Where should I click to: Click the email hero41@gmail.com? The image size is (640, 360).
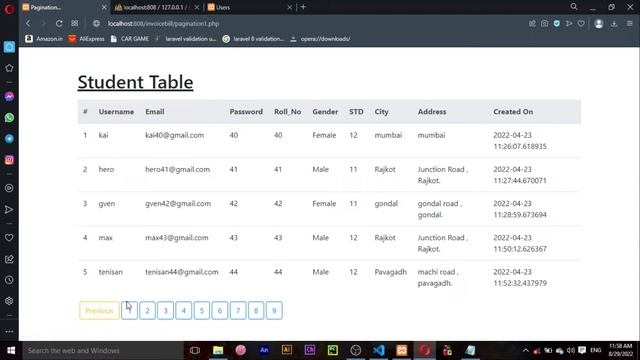tap(178, 169)
